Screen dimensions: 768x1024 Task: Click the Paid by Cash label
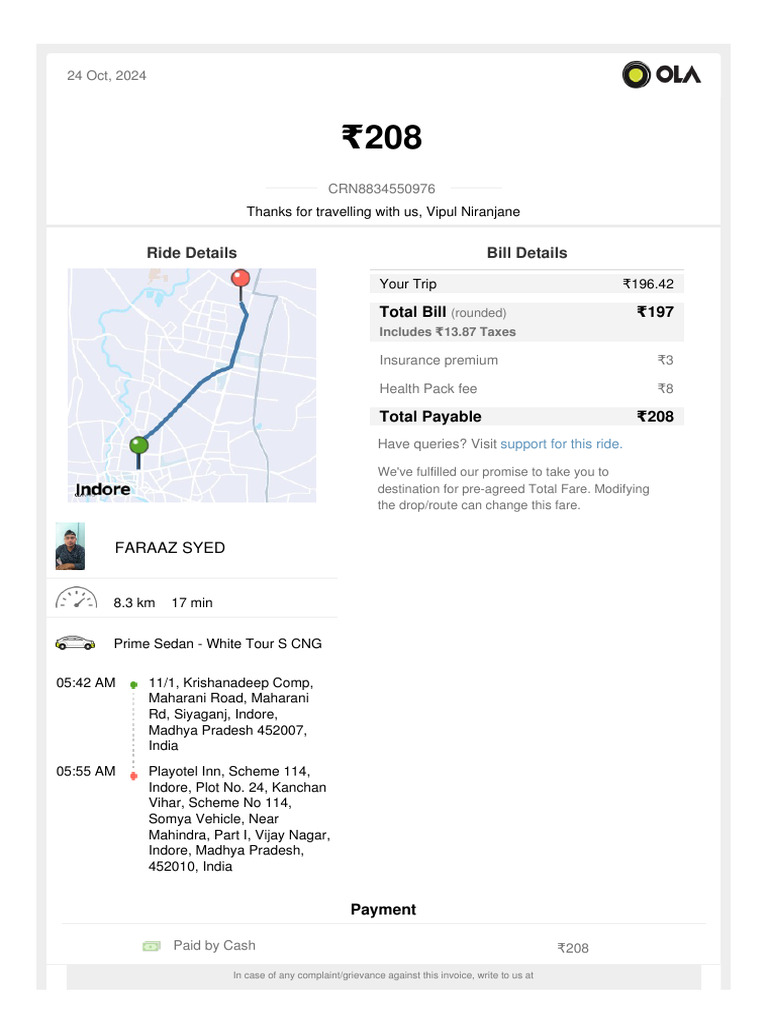[x=214, y=945]
